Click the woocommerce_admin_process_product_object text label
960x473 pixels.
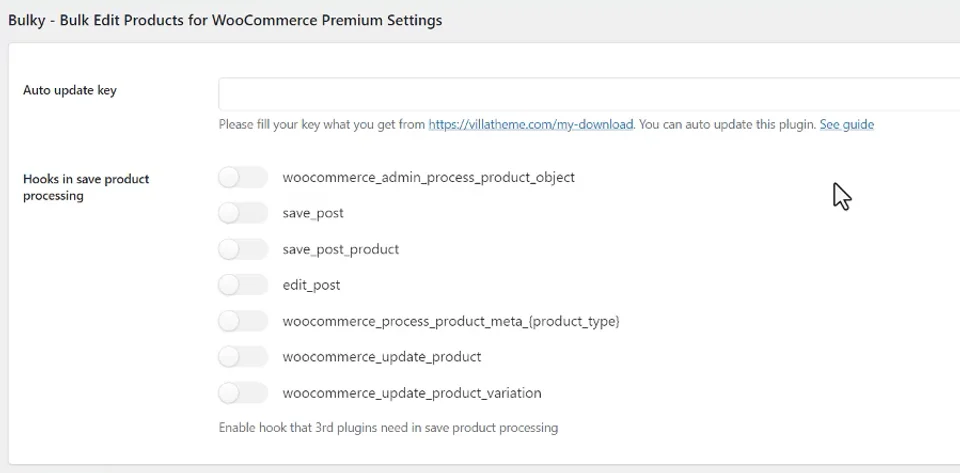click(x=429, y=177)
